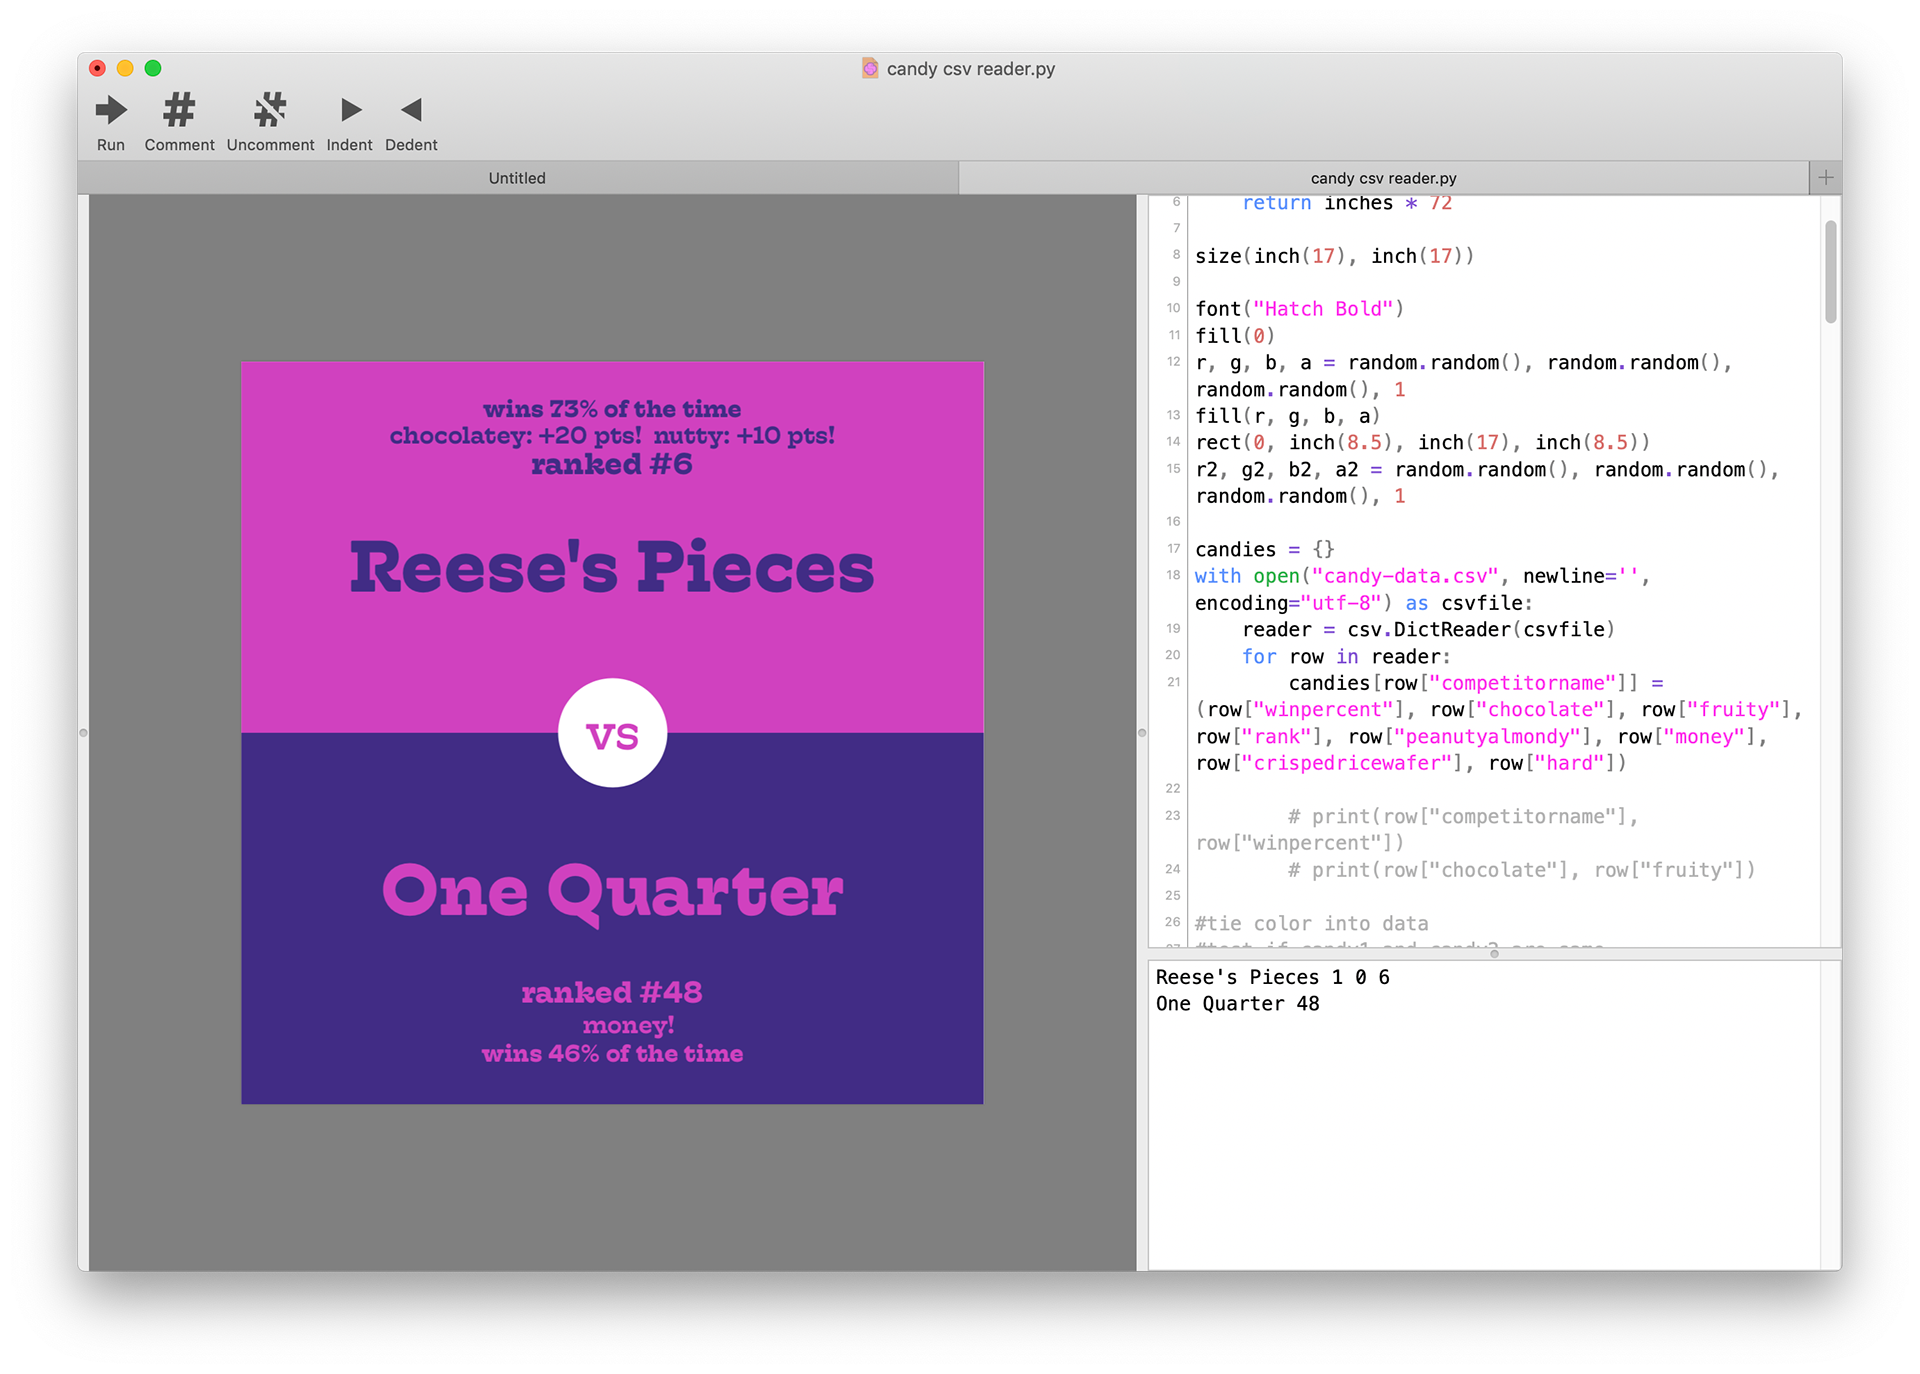Click the Dedent left-triangle icon
The height and width of the screenshot is (1374, 1920).
tap(411, 110)
